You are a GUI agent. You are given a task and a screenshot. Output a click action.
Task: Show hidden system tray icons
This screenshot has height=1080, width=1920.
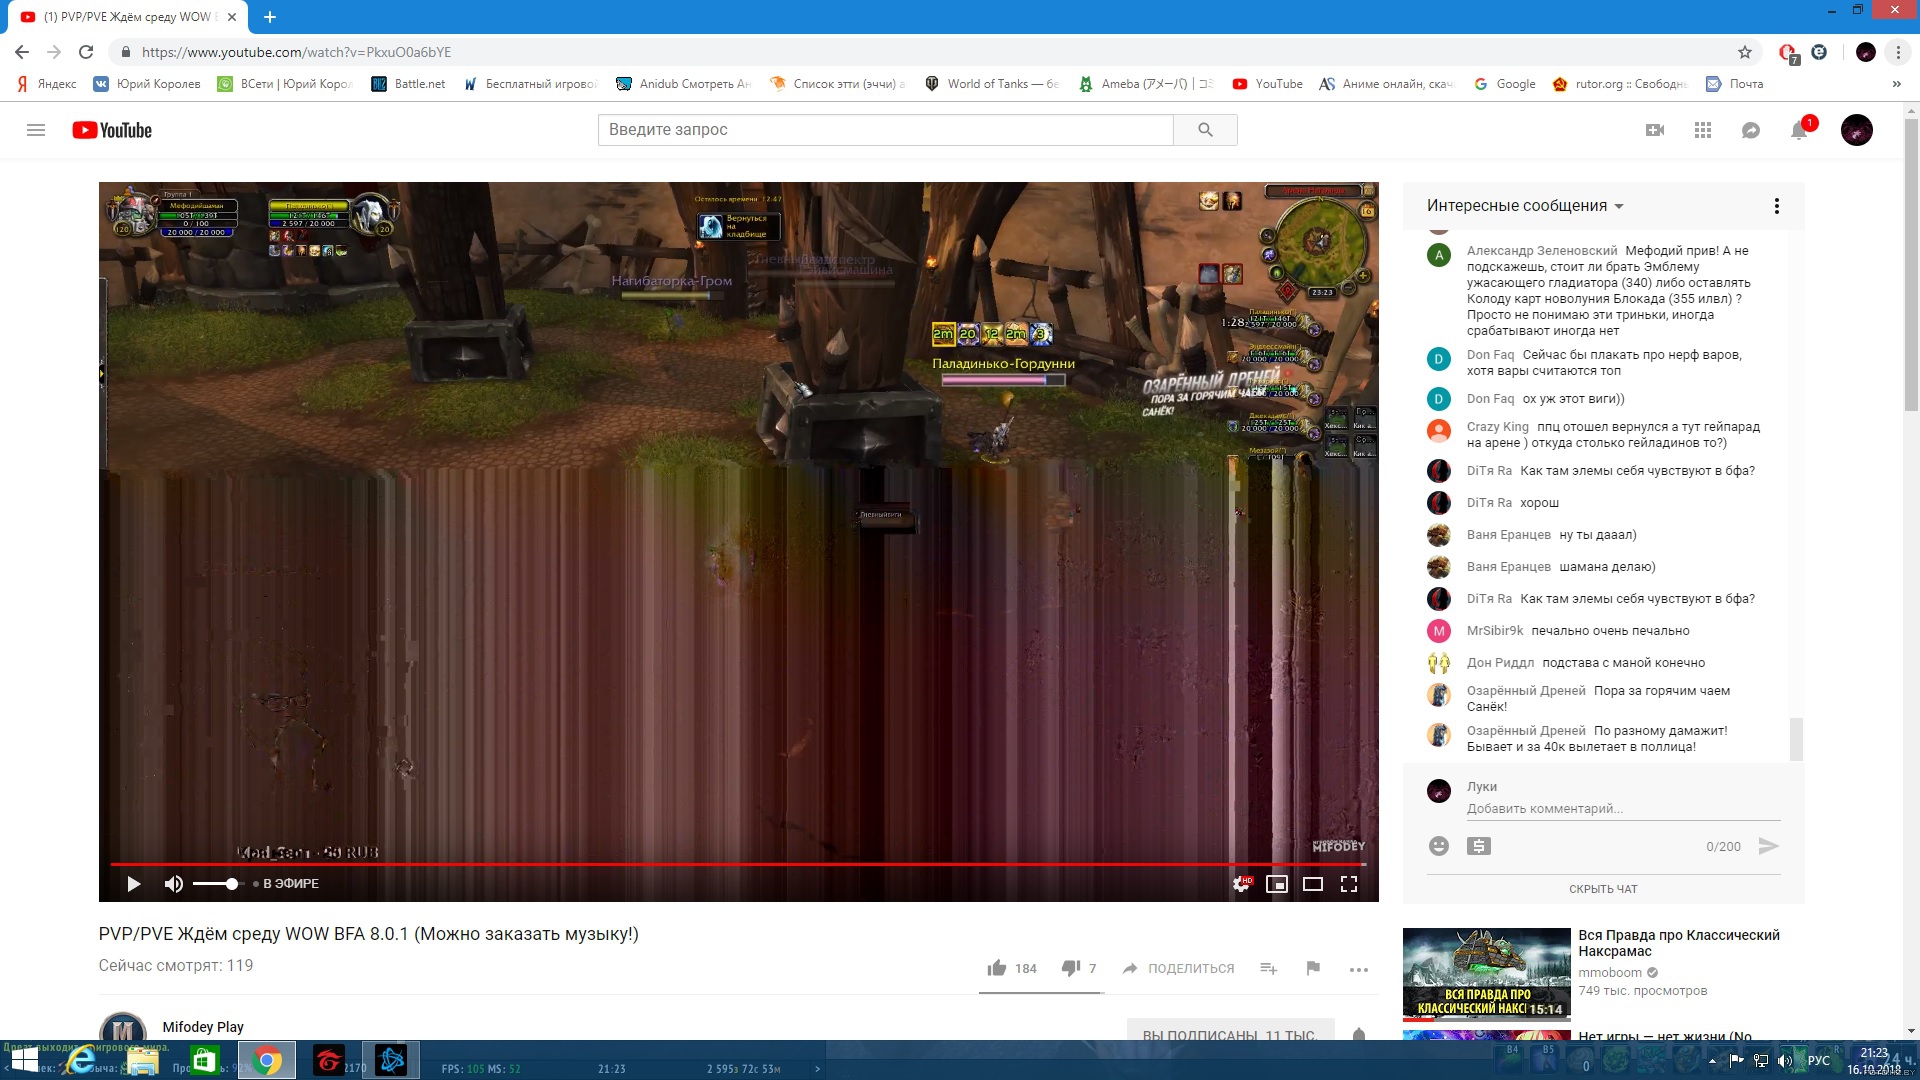coord(1712,1061)
